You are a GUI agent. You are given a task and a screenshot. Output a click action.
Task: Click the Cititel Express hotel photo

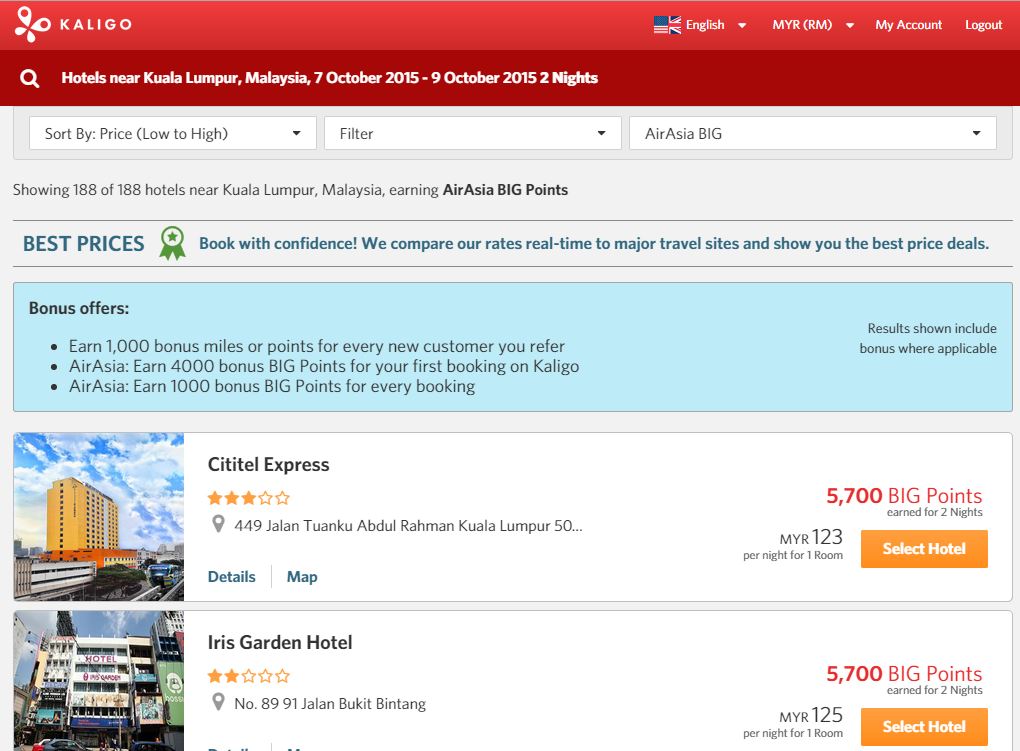tap(97, 516)
